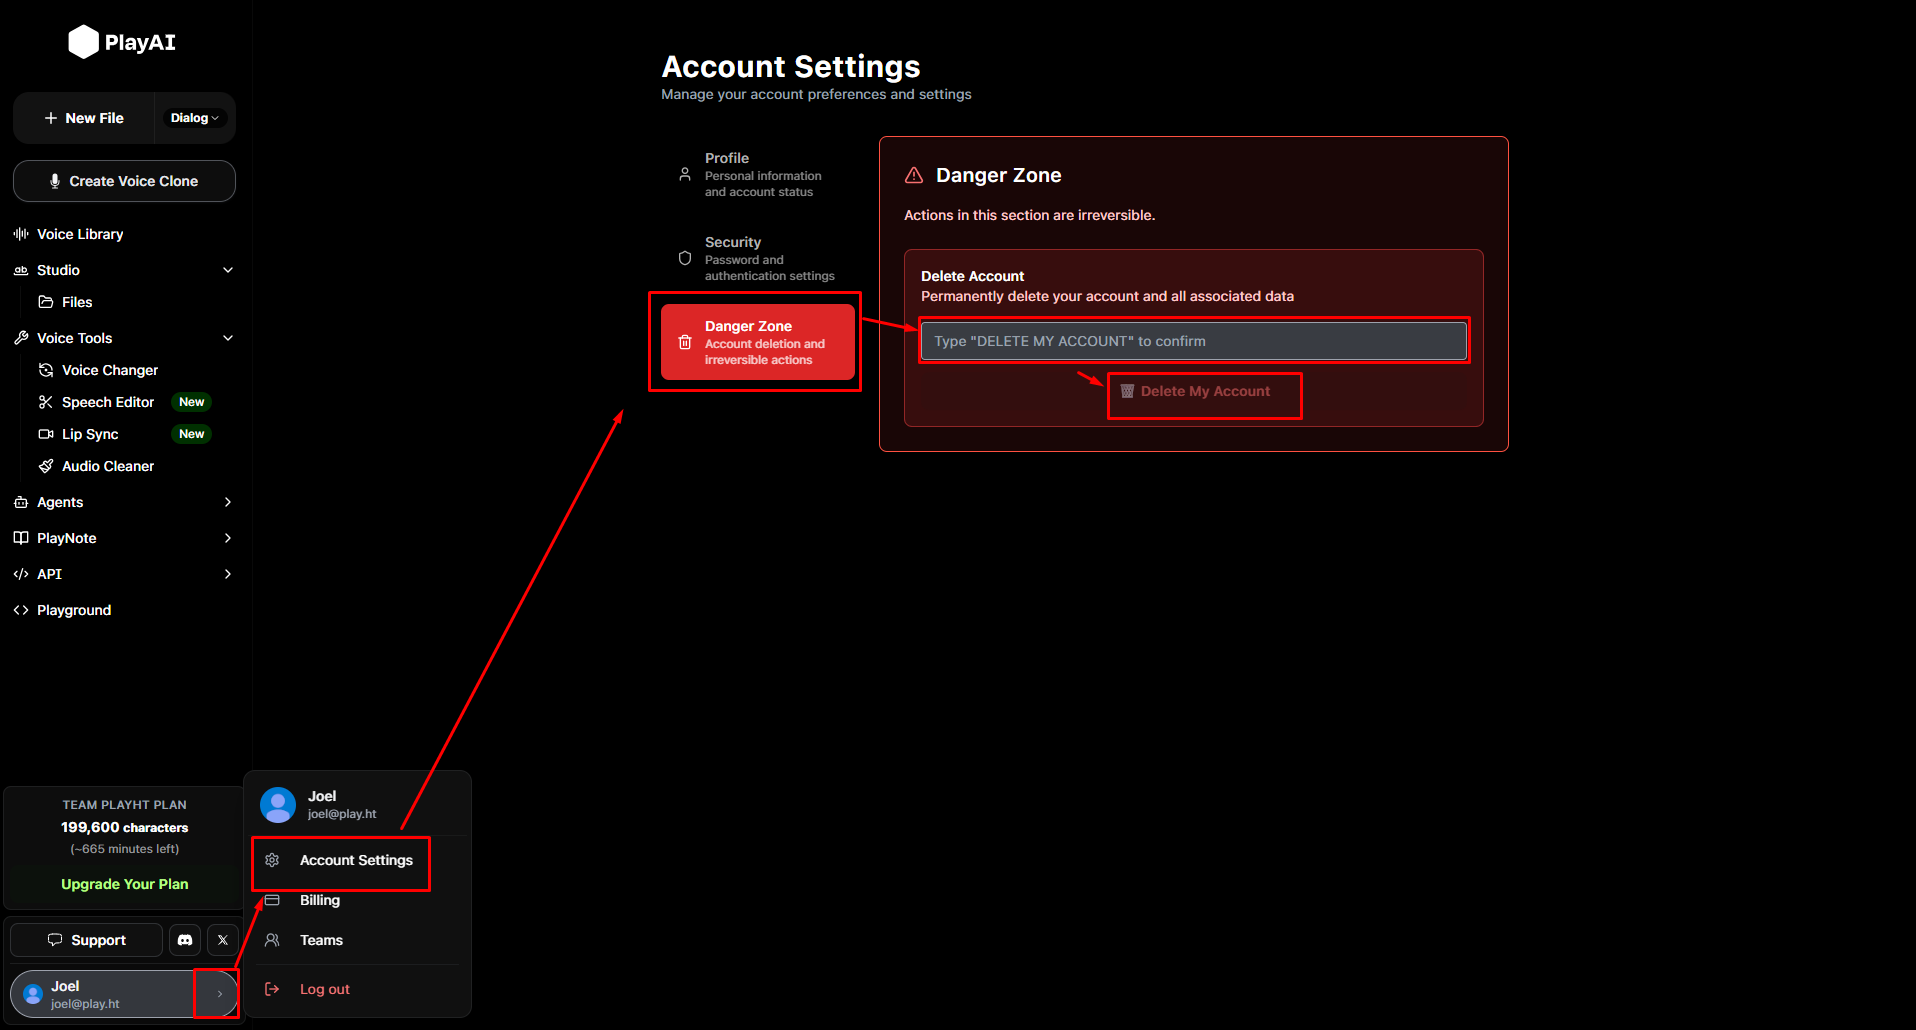The image size is (1916, 1030).
Task: Select Teams in user menu
Action: pyautogui.click(x=321, y=940)
